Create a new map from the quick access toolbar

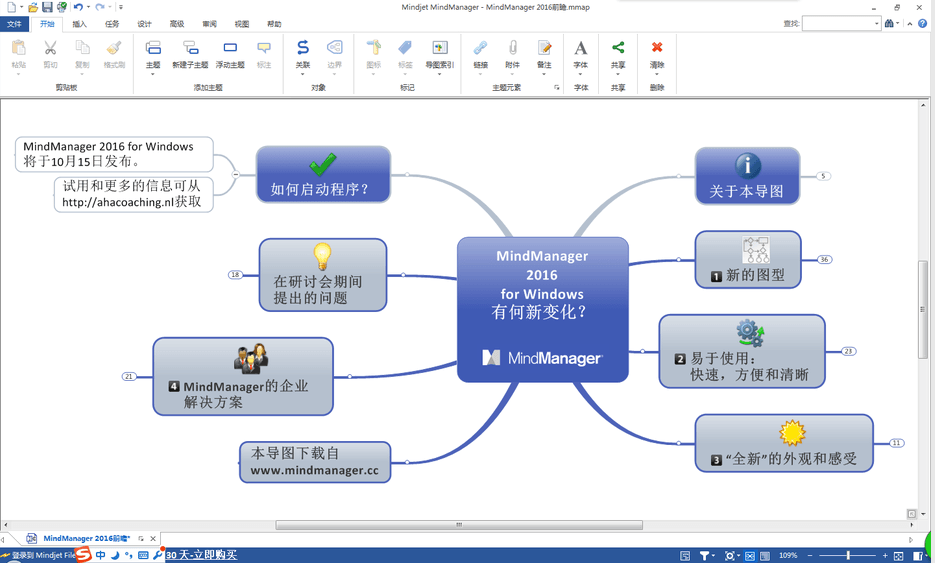coord(11,7)
